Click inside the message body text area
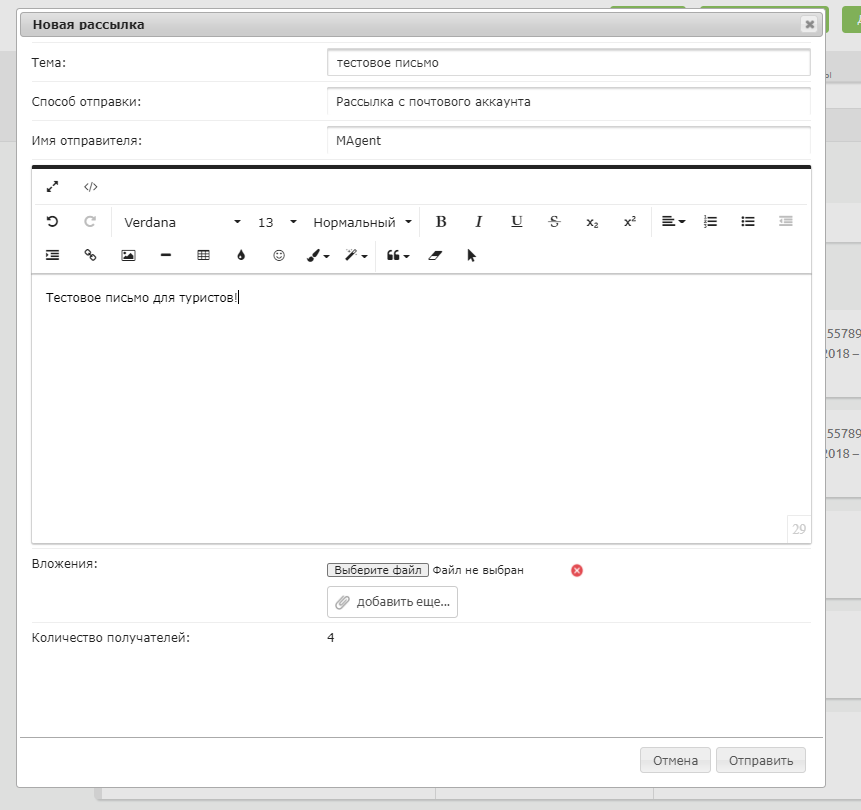The width and height of the screenshot is (861, 810). [x=421, y=409]
